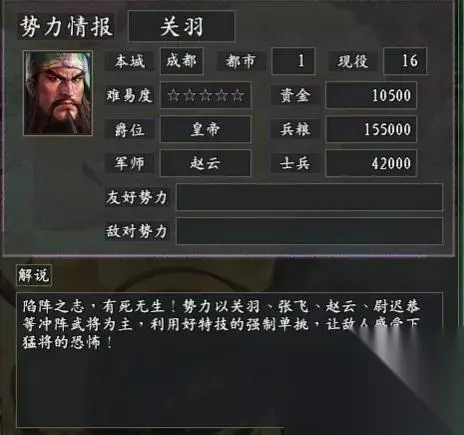The height and width of the screenshot is (435, 464).
Task: Select the 皇帝 rank field
Action: point(205,129)
